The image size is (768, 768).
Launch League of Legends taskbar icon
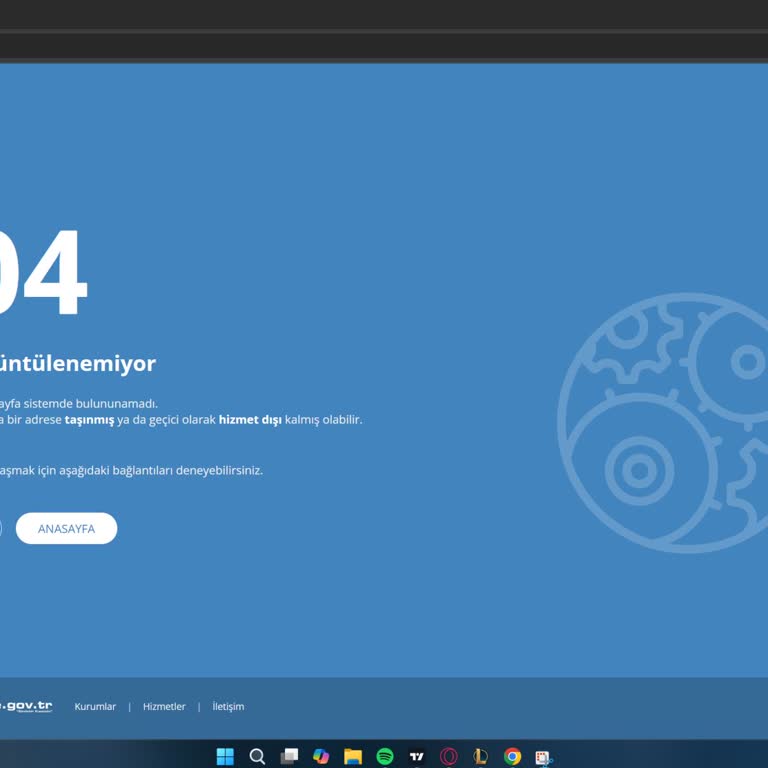coord(481,756)
